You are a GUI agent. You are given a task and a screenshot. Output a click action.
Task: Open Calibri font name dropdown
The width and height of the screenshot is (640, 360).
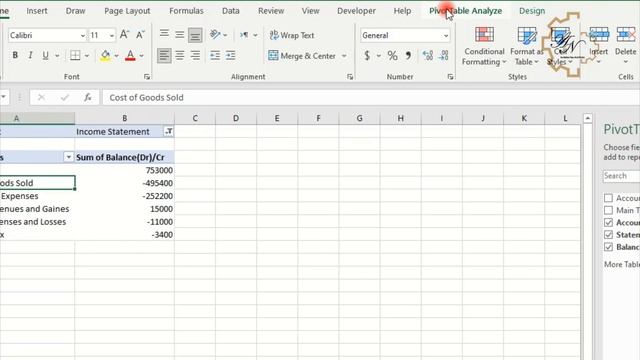coord(82,36)
